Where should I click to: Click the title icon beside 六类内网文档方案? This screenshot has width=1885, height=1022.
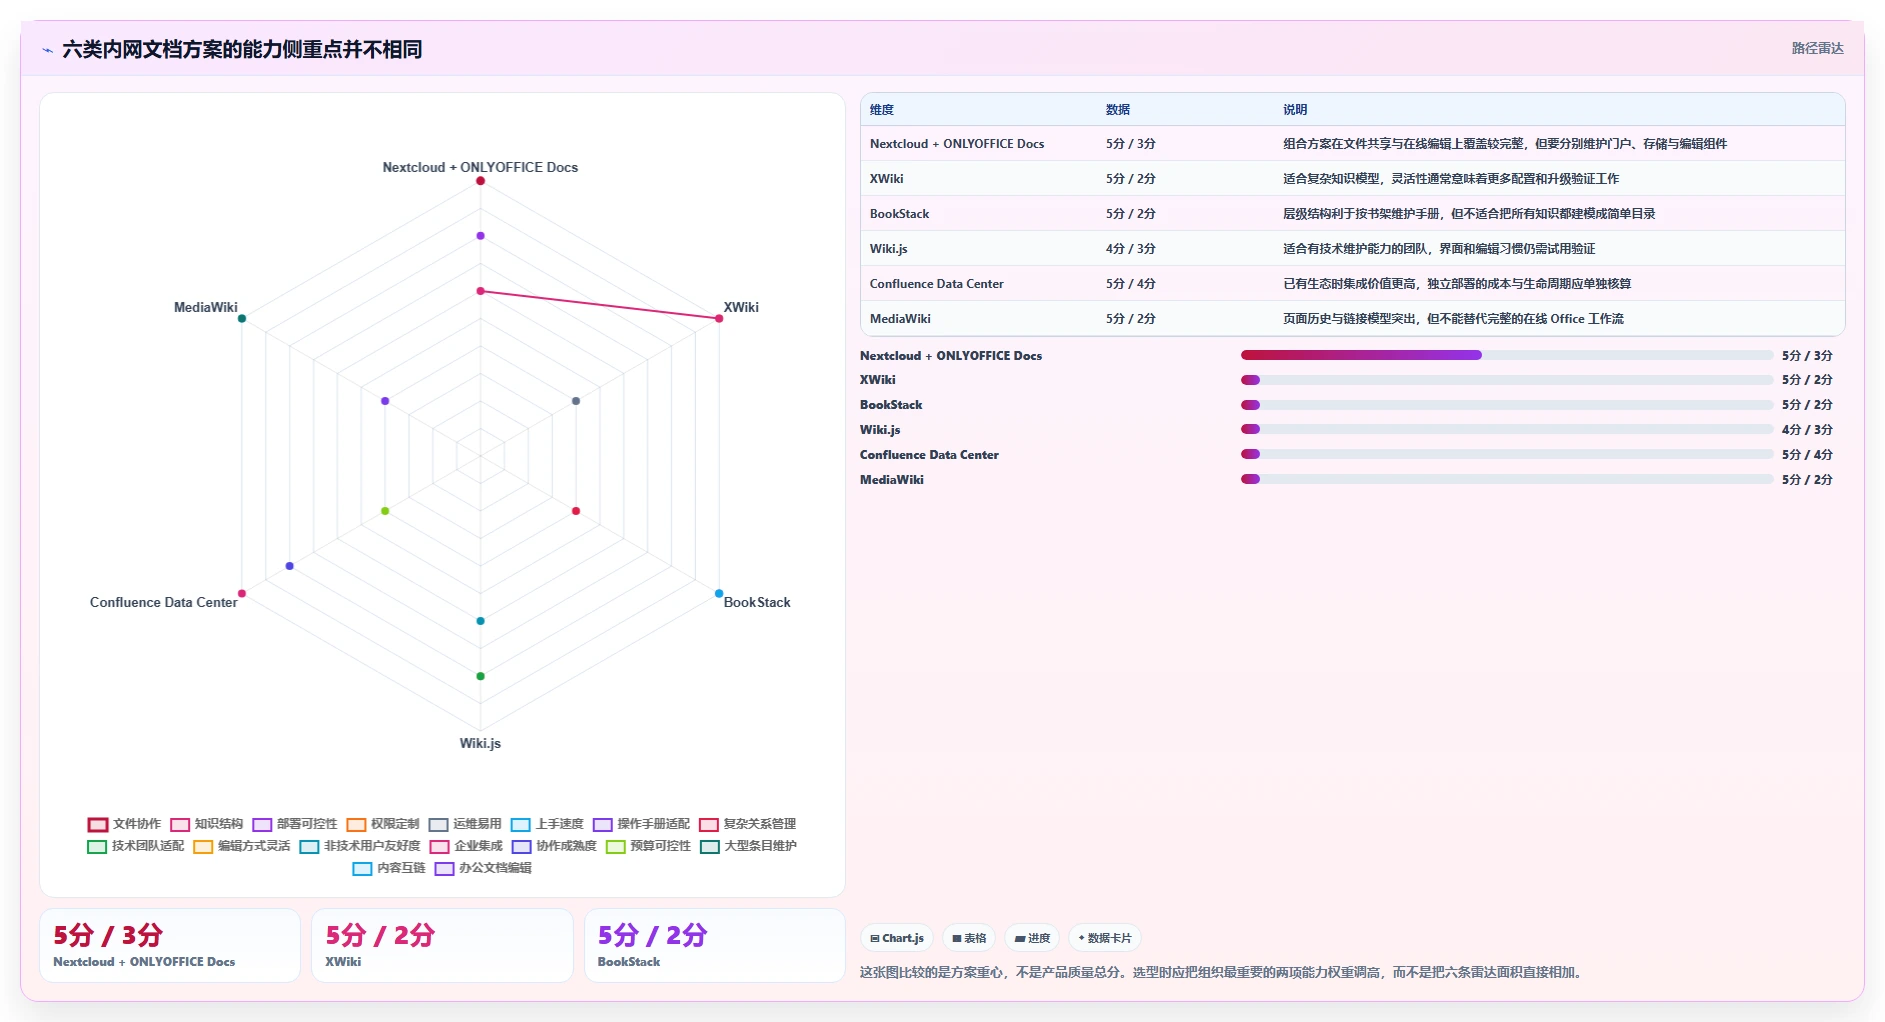point(47,49)
